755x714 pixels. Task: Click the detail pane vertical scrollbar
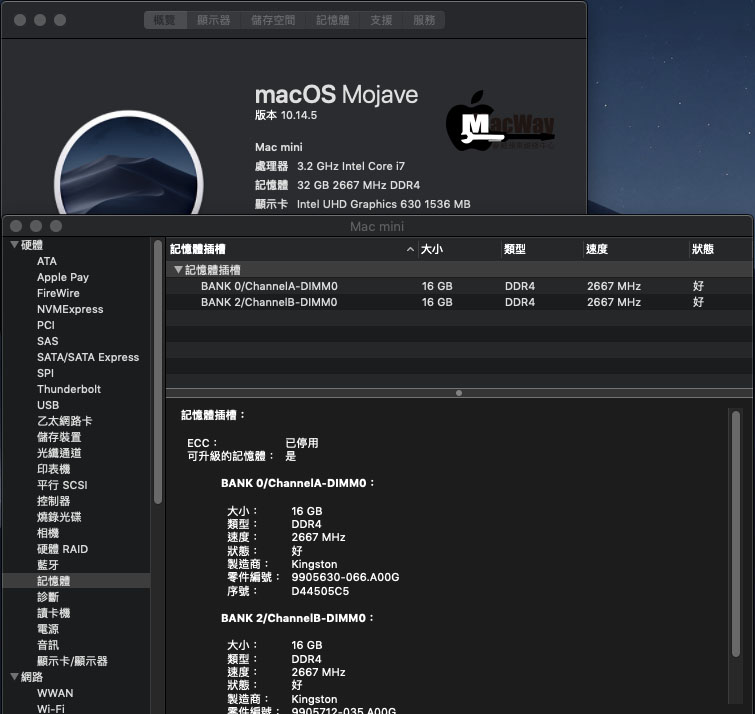click(735, 533)
